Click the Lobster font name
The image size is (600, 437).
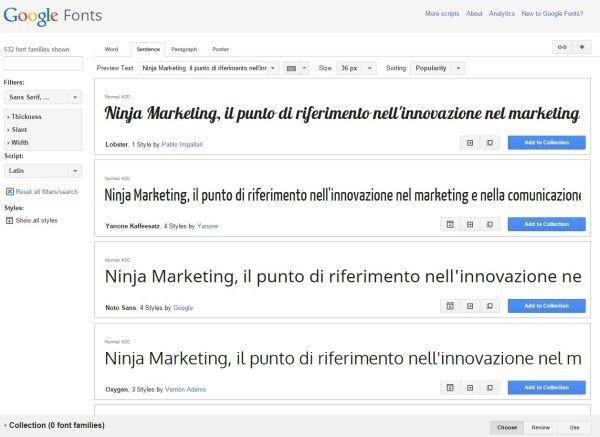[x=116, y=144]
